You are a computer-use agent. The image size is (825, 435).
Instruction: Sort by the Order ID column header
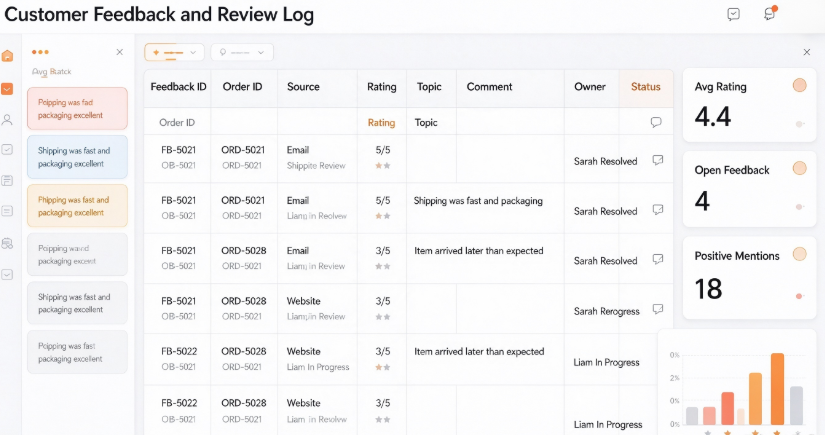[x=242, y=87]
